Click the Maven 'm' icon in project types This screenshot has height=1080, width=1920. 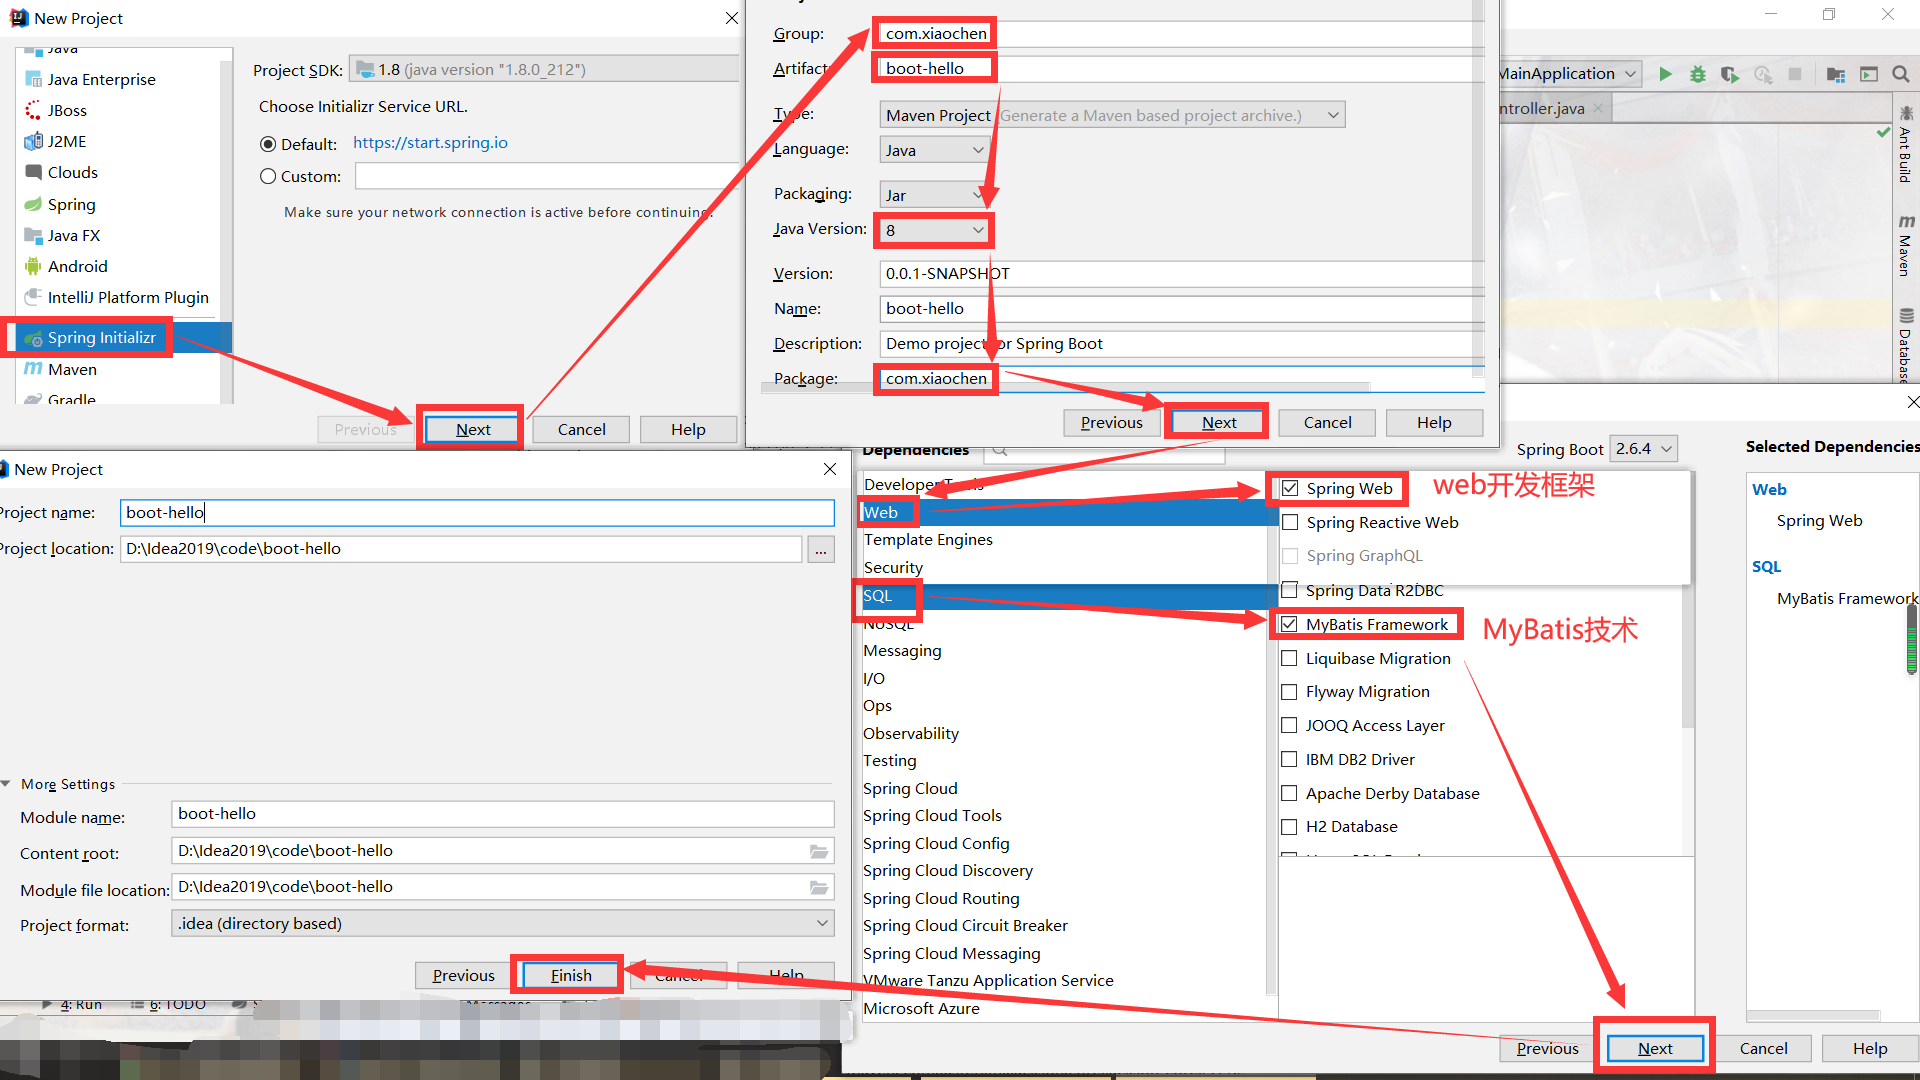(x=33, y=369)
